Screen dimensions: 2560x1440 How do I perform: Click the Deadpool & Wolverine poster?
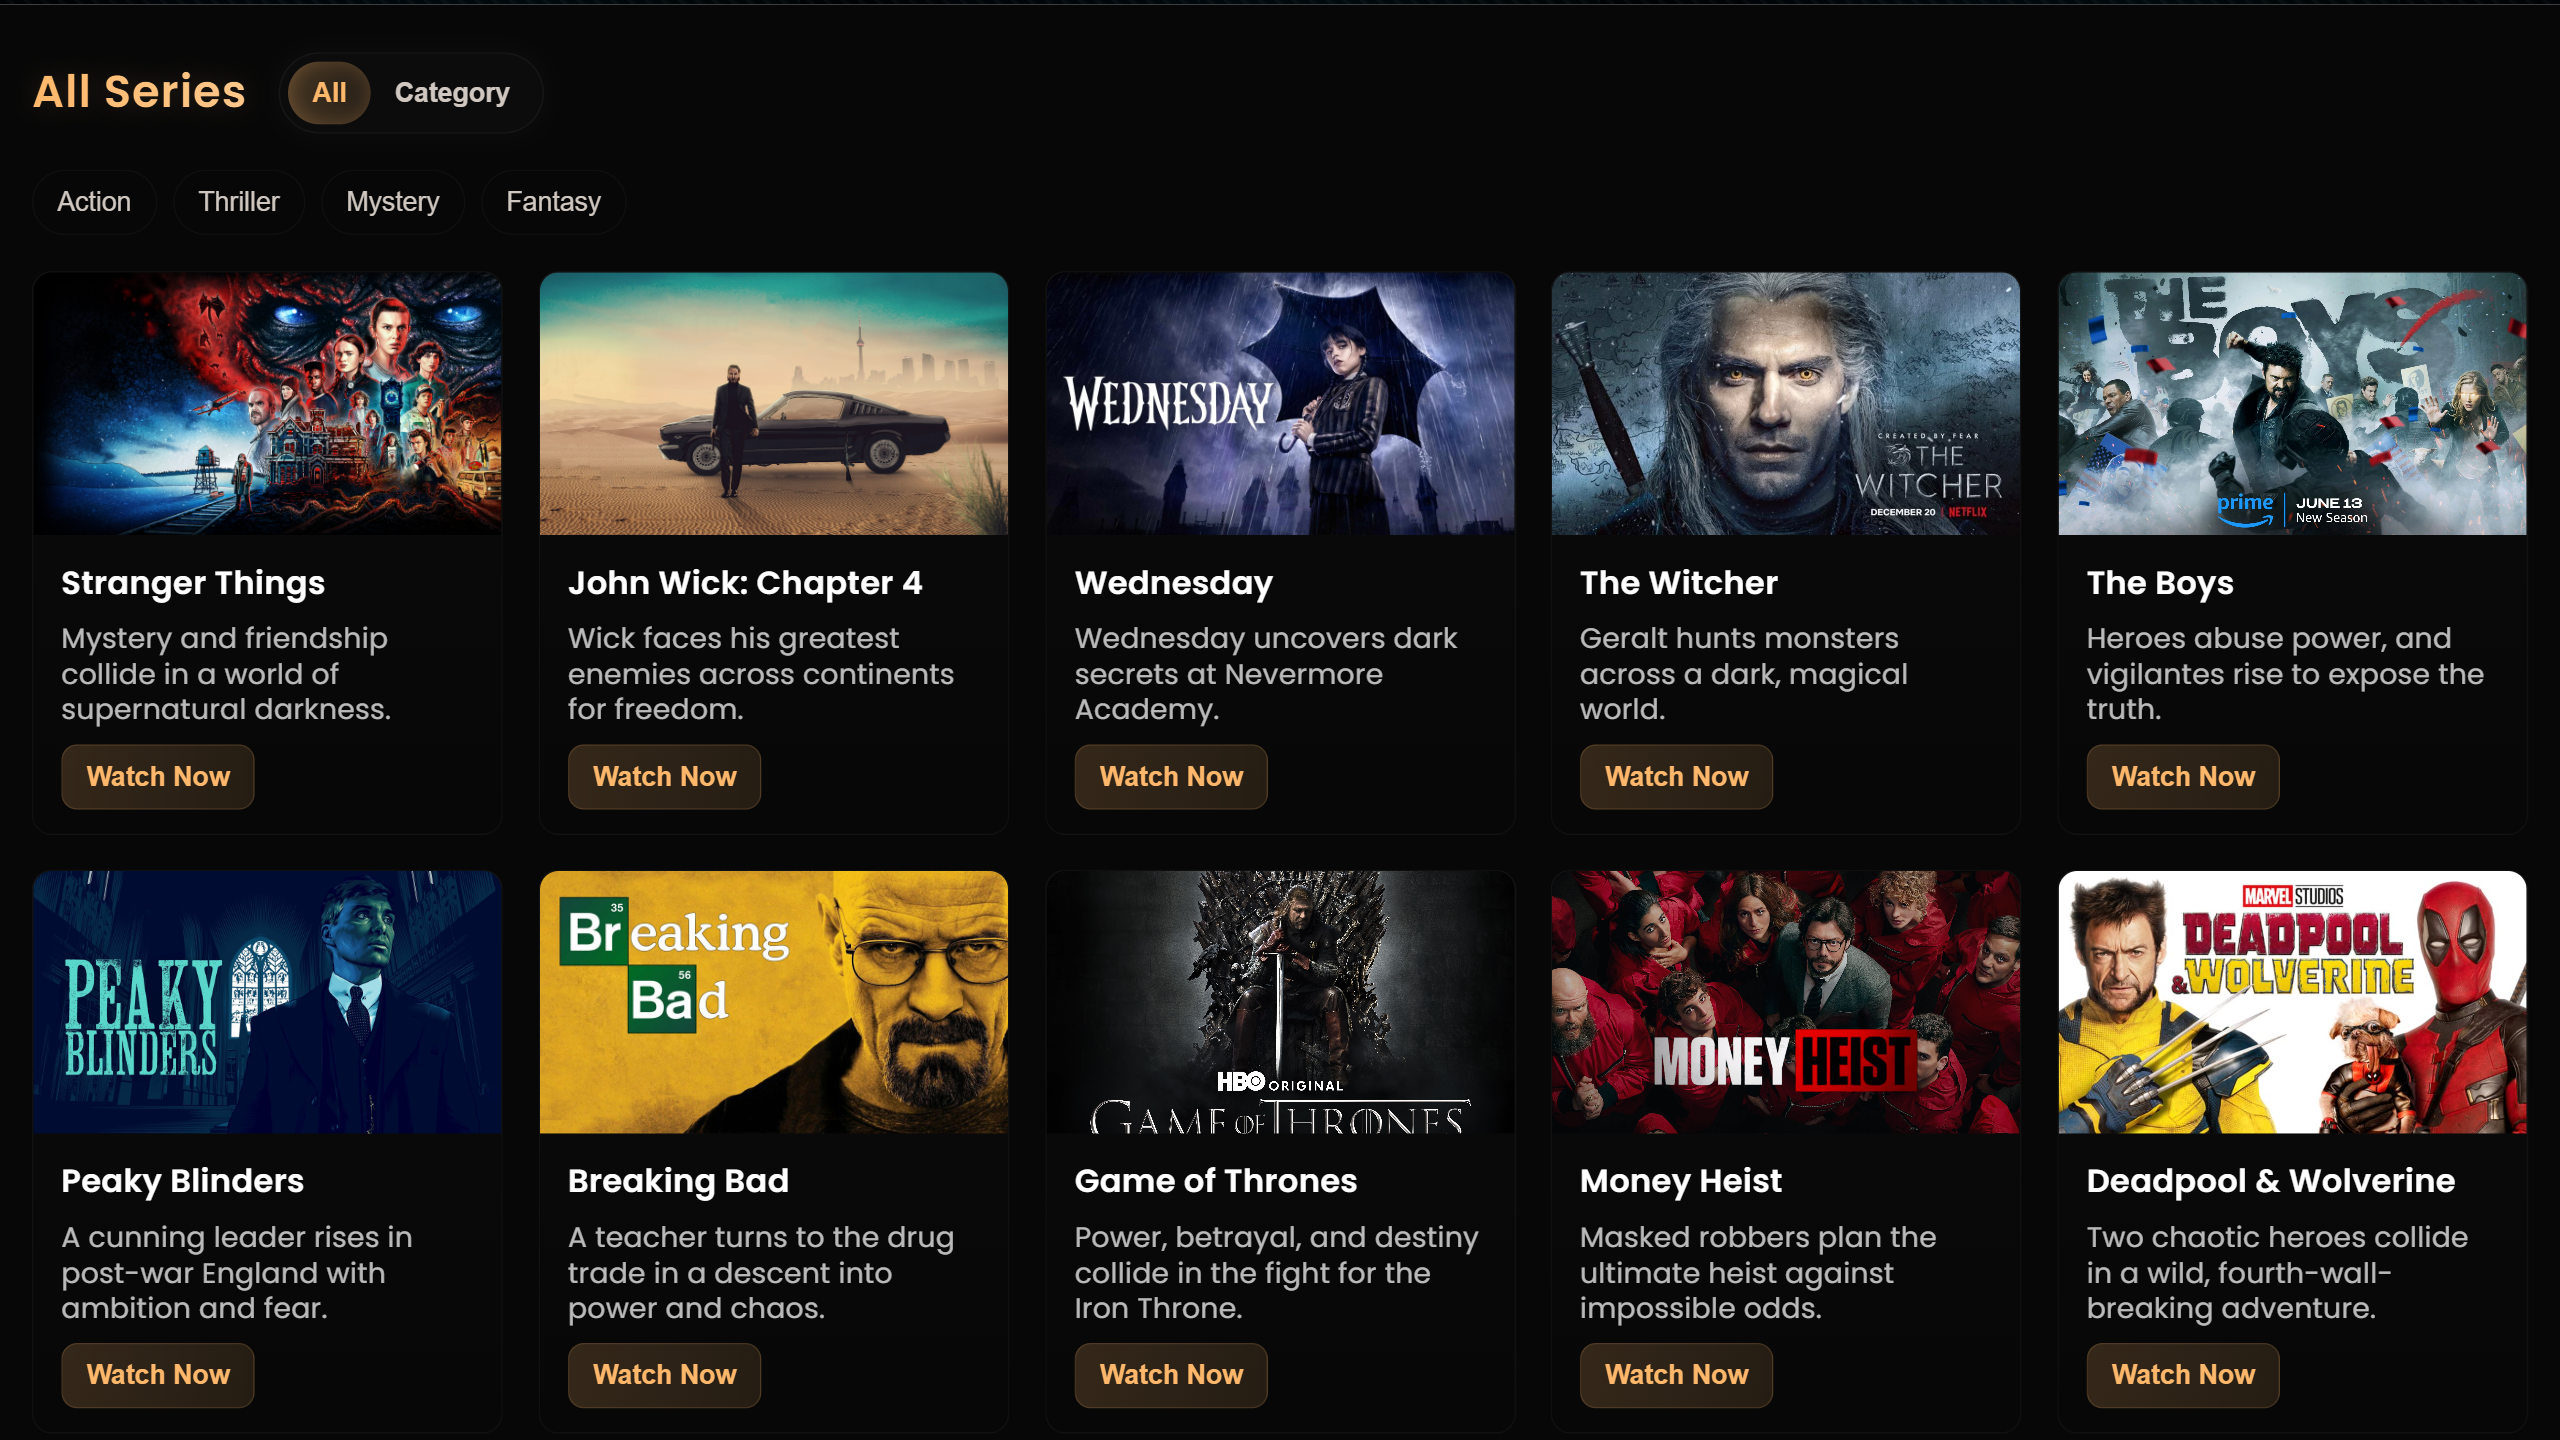point(2292,1002)
